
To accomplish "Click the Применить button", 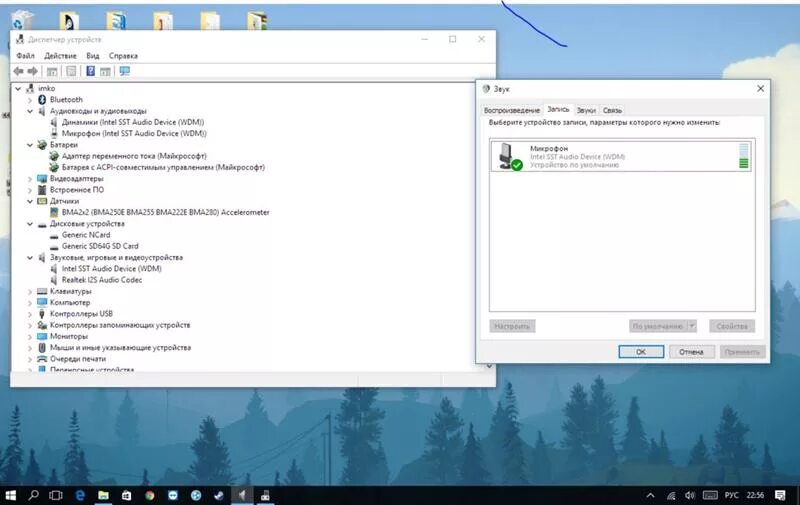I will pos(742,352).
